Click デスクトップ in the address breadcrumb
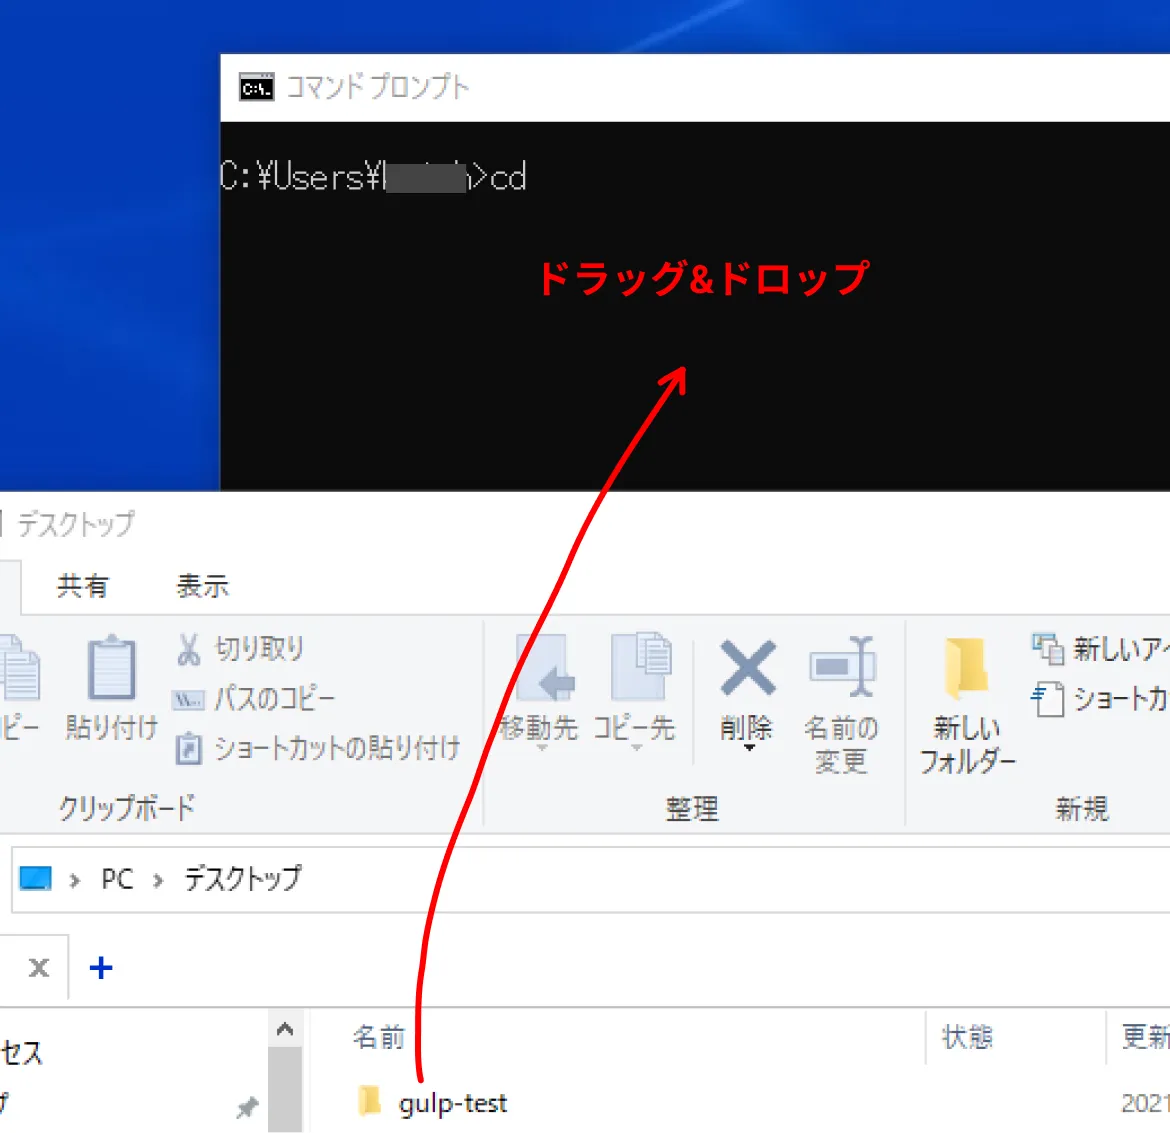The width and height of the screenshot is (1170, 1133). click(x=243, y=878)
